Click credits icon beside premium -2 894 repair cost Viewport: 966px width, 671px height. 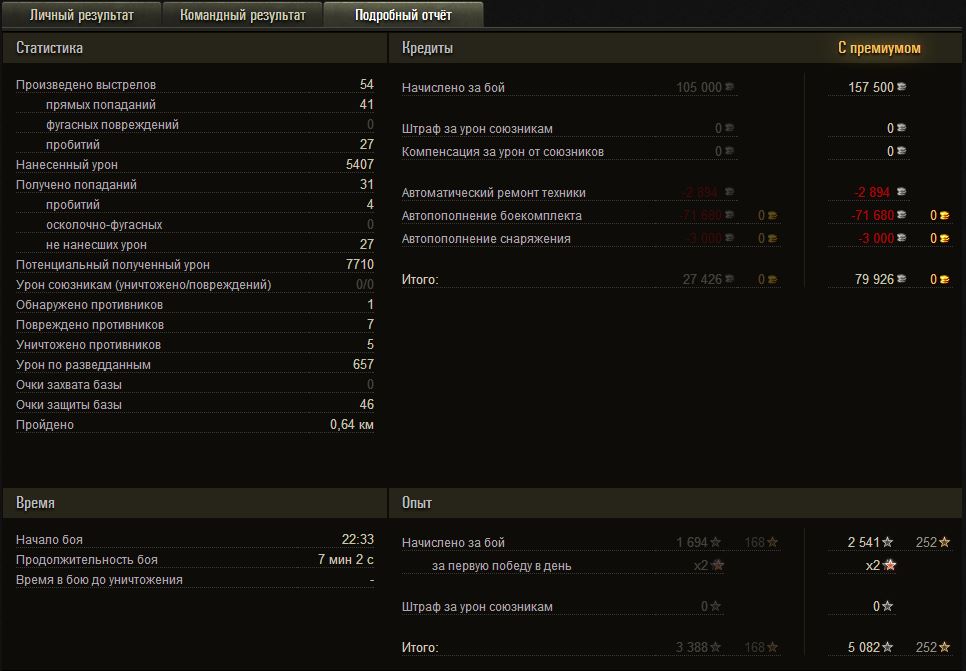point(903,193)
